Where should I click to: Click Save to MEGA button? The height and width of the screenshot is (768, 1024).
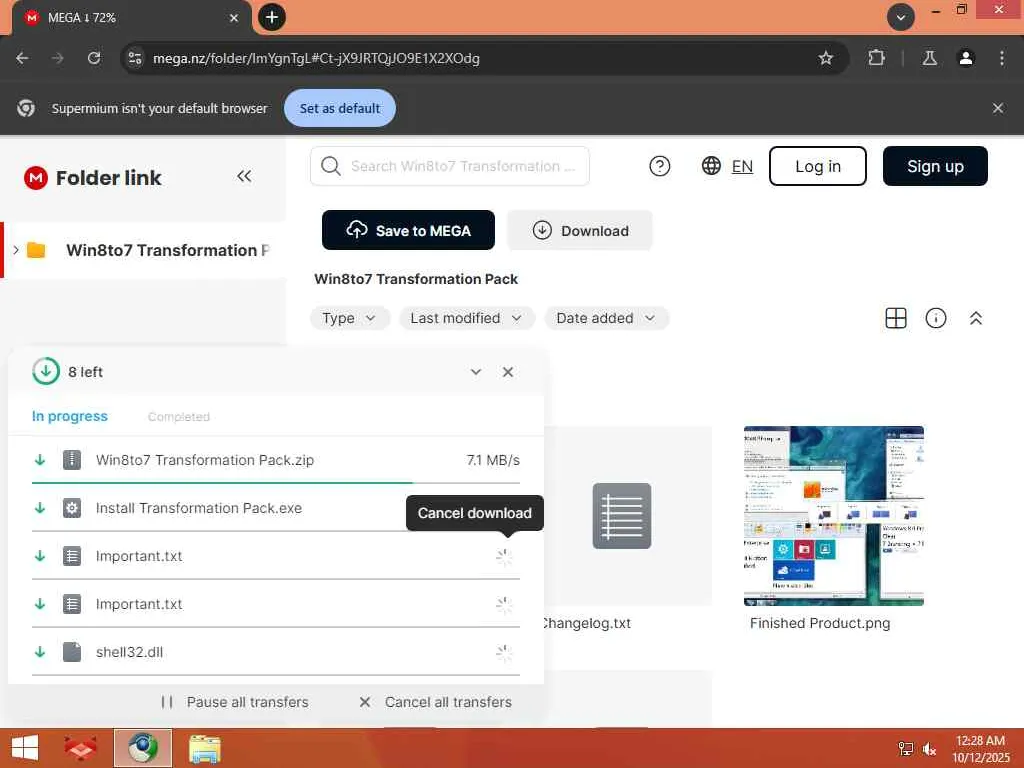pos(408,230)
